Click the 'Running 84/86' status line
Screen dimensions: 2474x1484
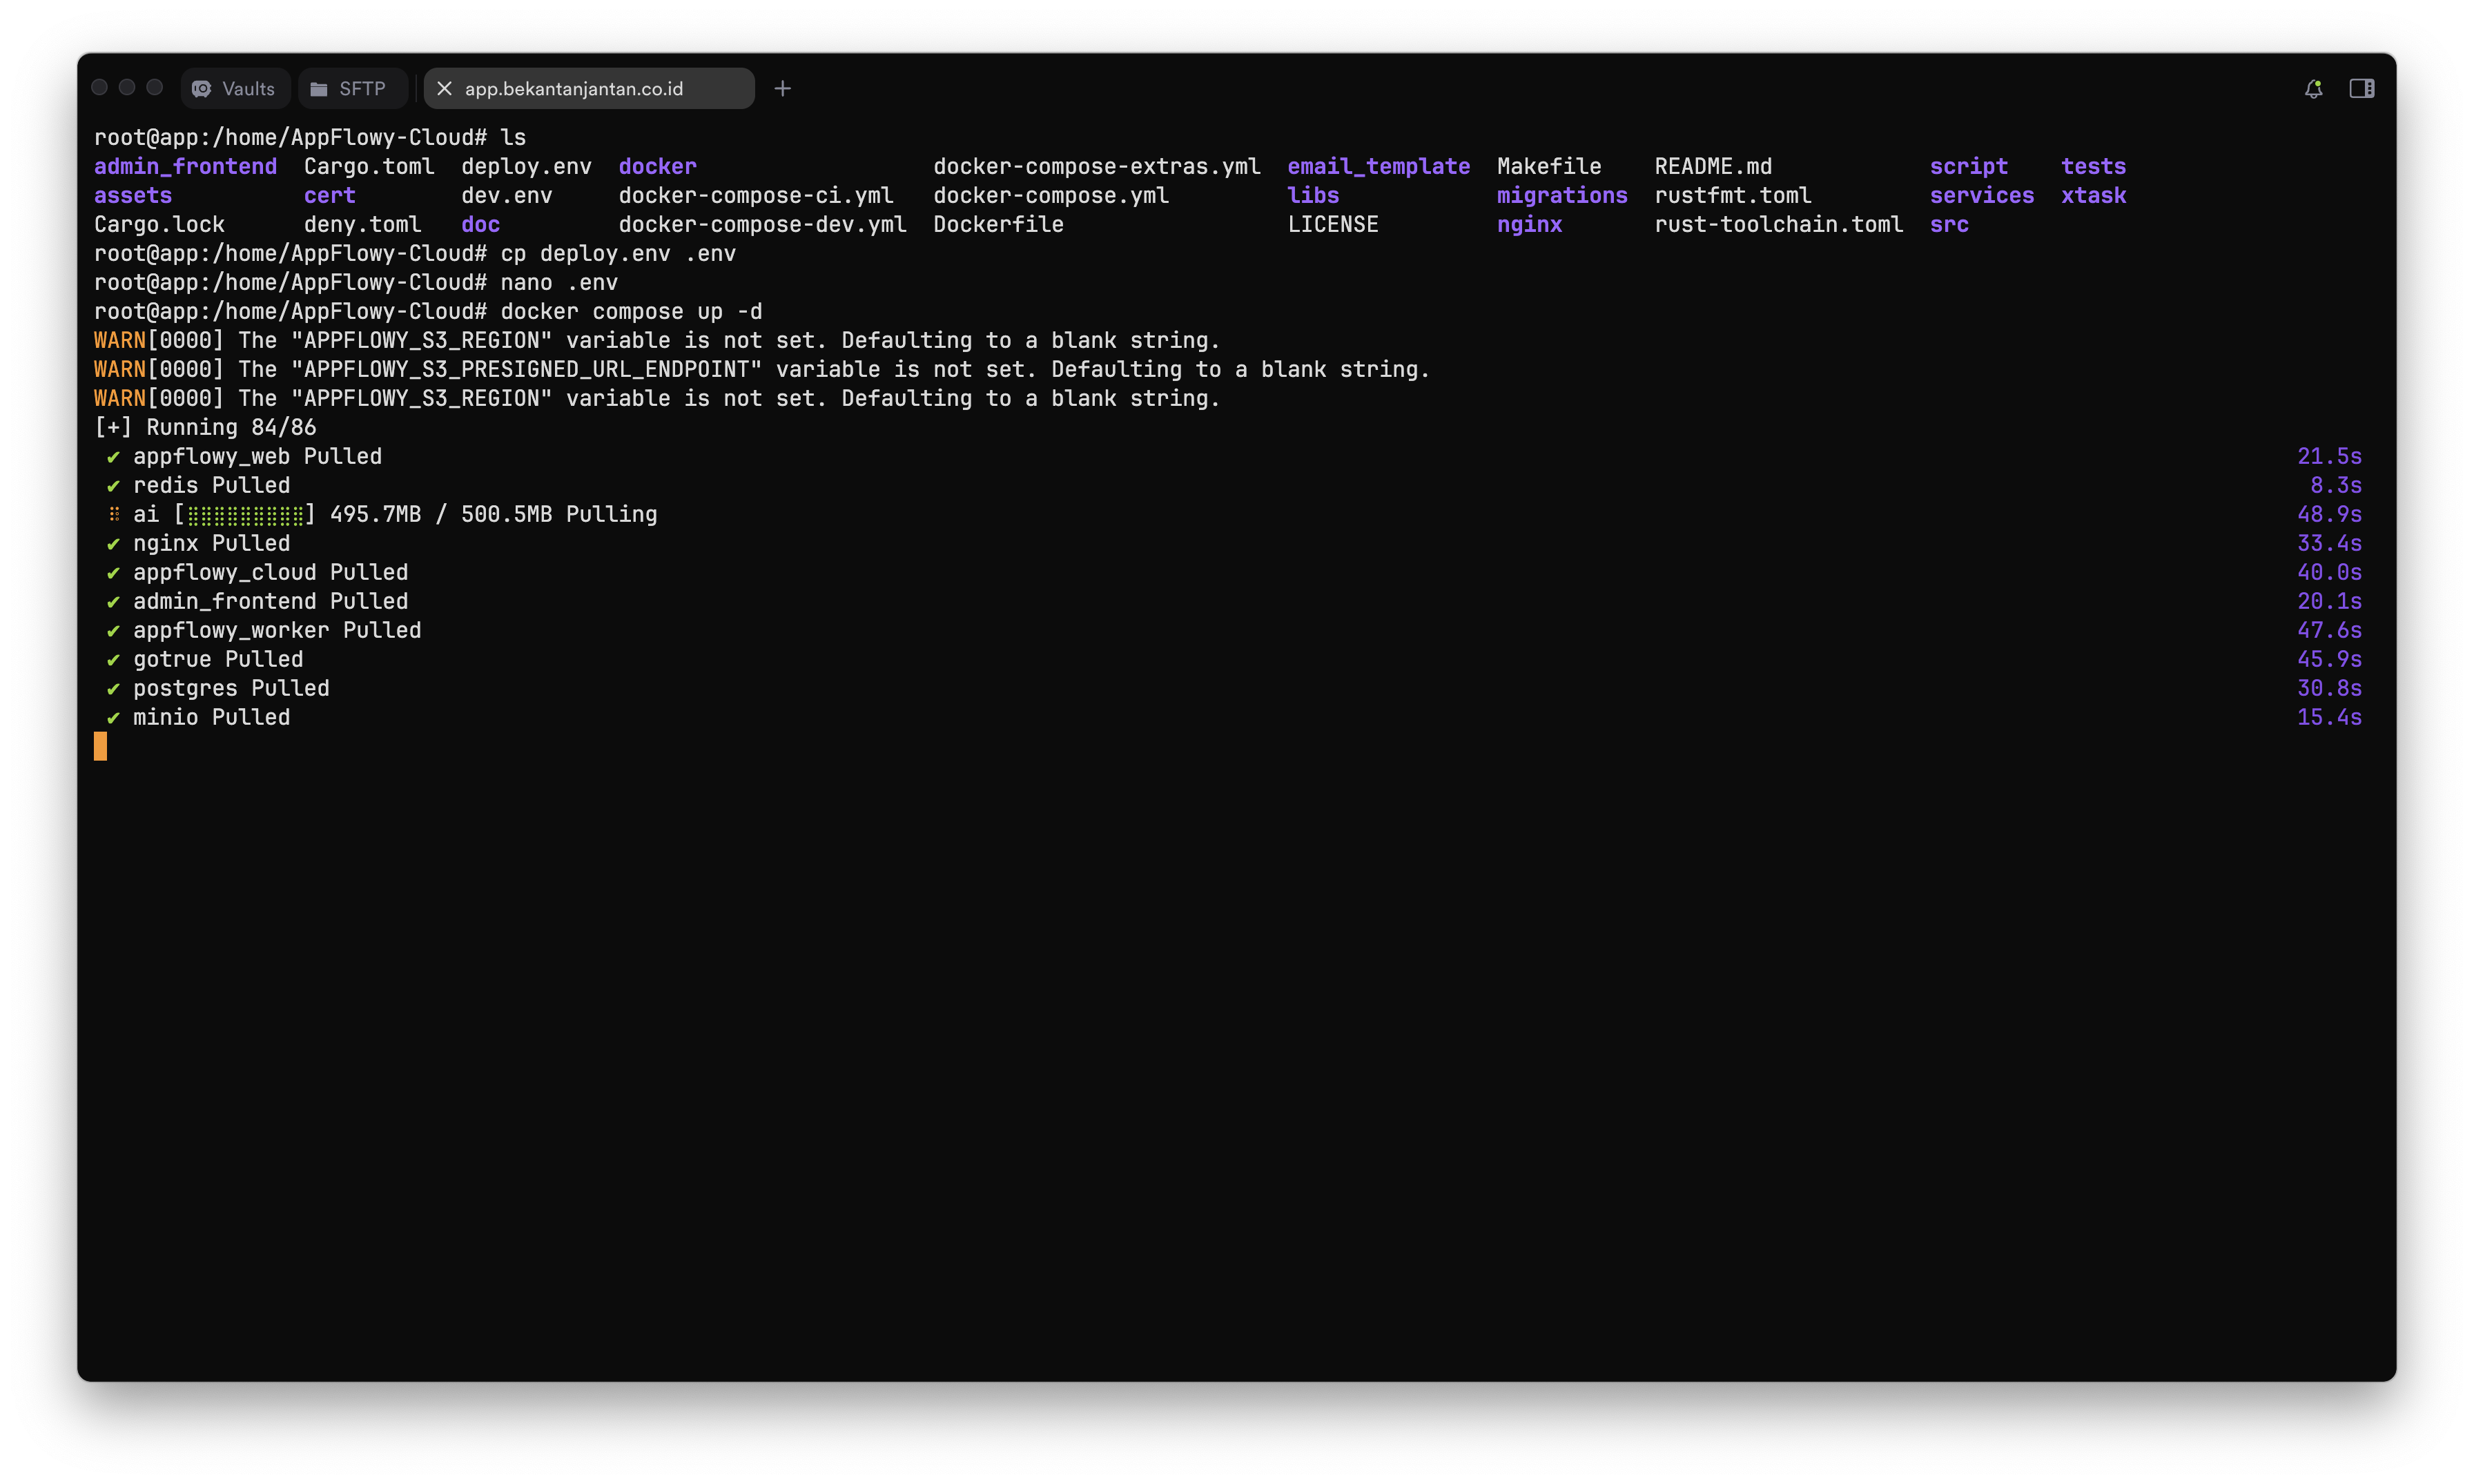click(x=205, y=427)
